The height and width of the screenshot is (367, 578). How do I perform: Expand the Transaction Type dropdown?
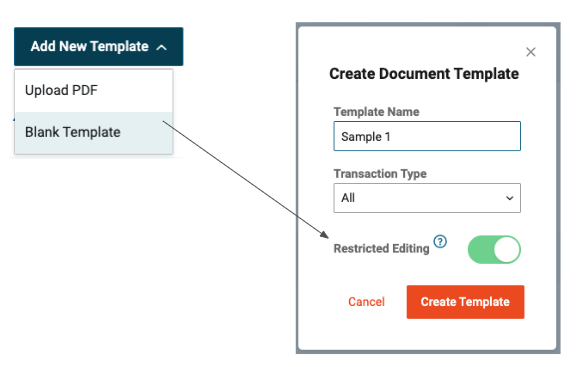[427, 198]
